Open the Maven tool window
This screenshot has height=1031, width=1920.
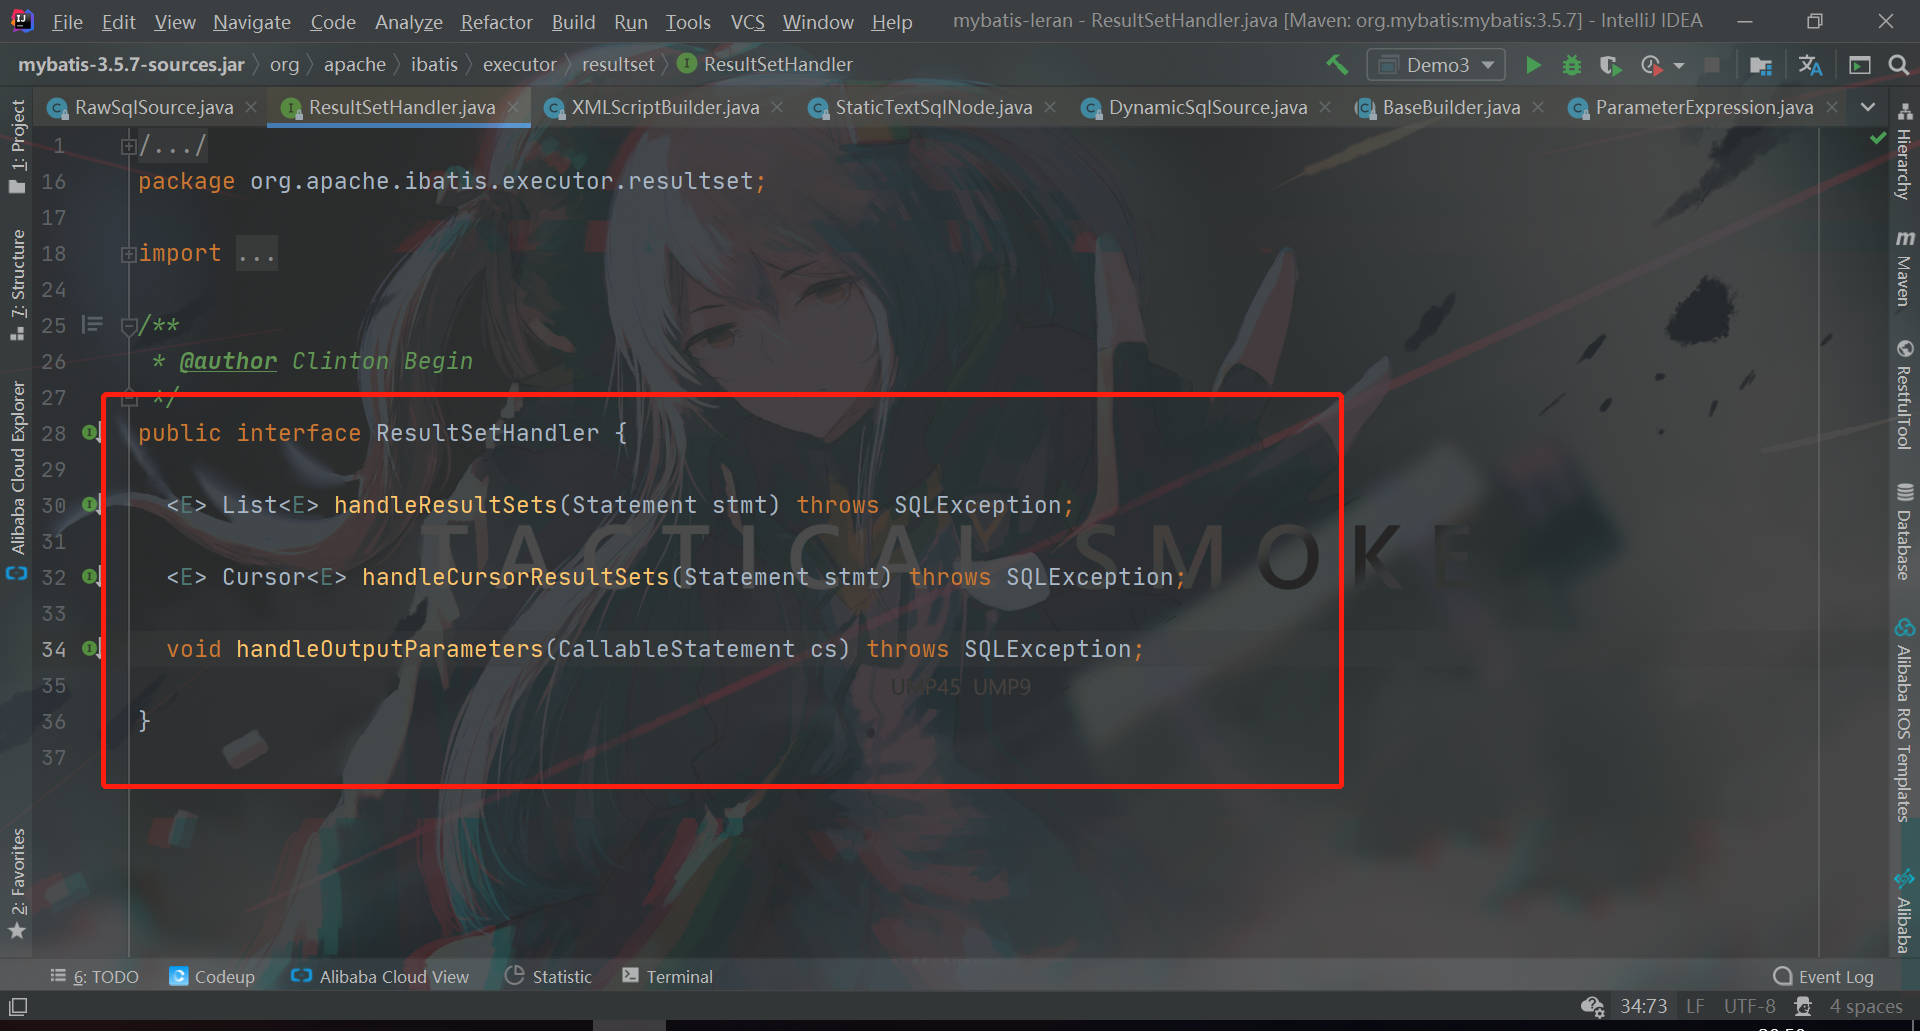click(x=1904, y=268)
